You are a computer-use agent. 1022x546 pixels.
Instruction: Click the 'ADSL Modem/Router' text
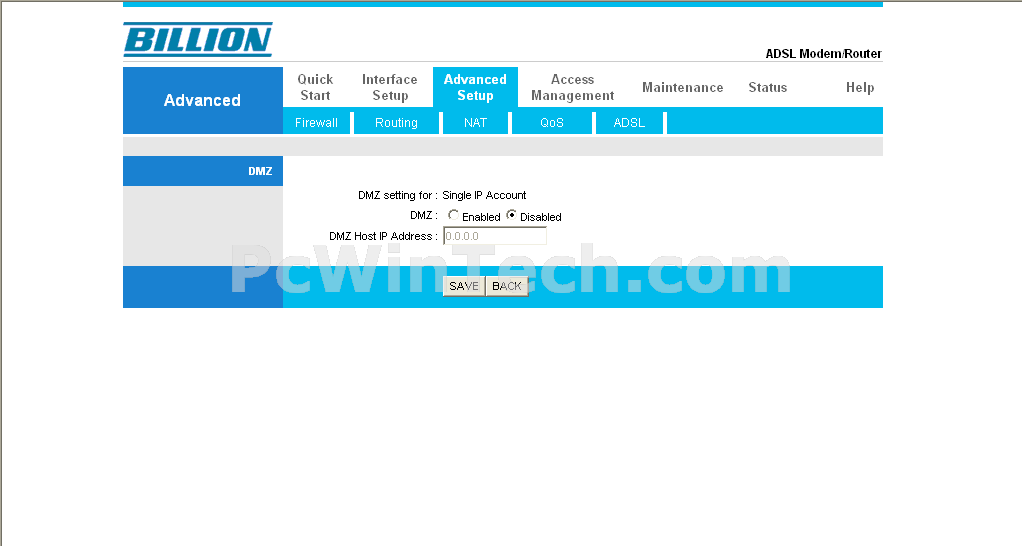click(823, 53)
